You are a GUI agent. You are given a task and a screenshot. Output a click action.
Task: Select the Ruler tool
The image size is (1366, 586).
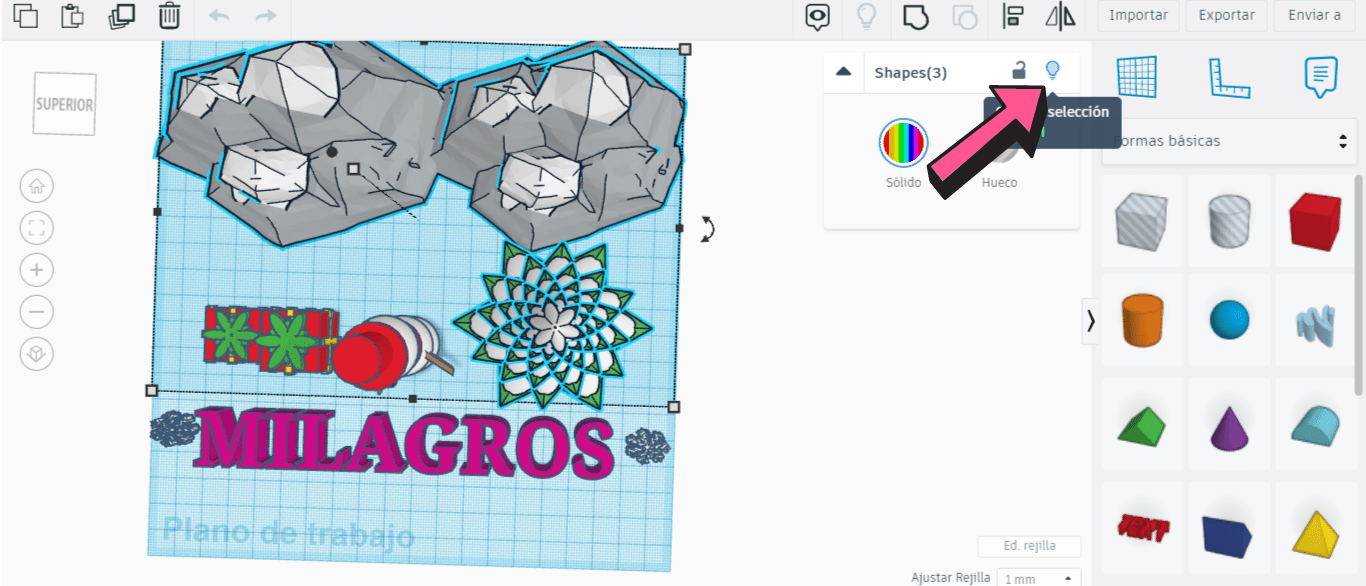(x=1229, y=77)
